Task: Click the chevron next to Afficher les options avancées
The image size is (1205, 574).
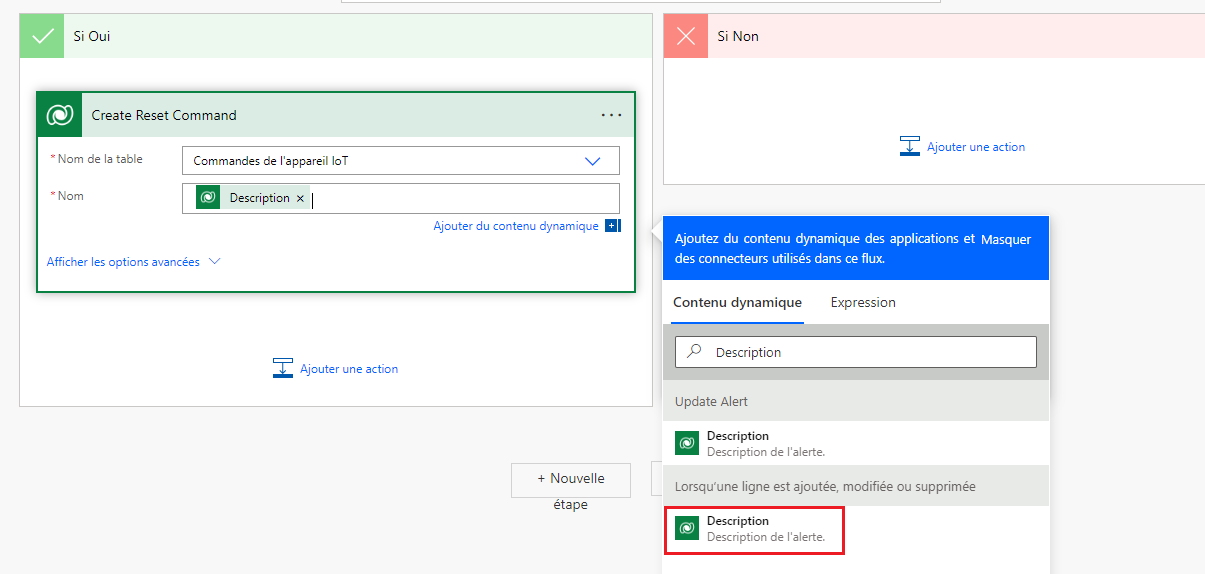Action: coord(213,262)
